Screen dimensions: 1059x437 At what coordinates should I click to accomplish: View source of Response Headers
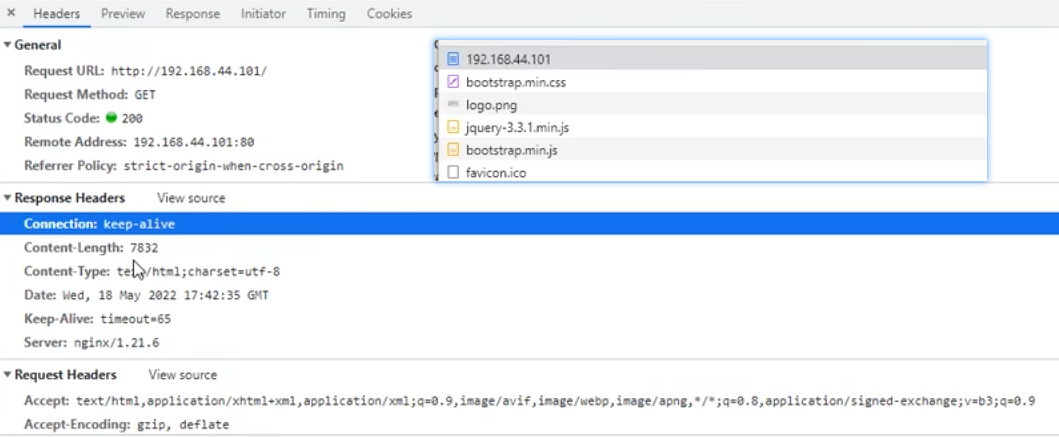click(191, 198)
